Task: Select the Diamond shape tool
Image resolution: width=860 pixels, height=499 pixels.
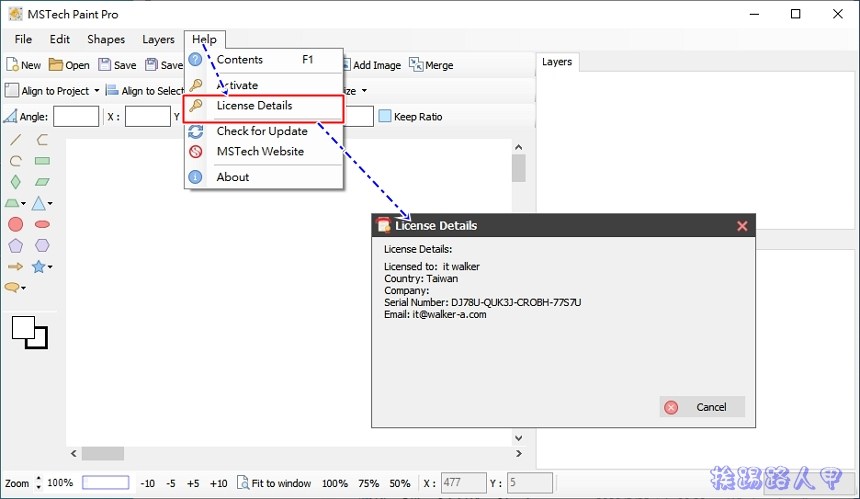Action: [x=15, y=182]
